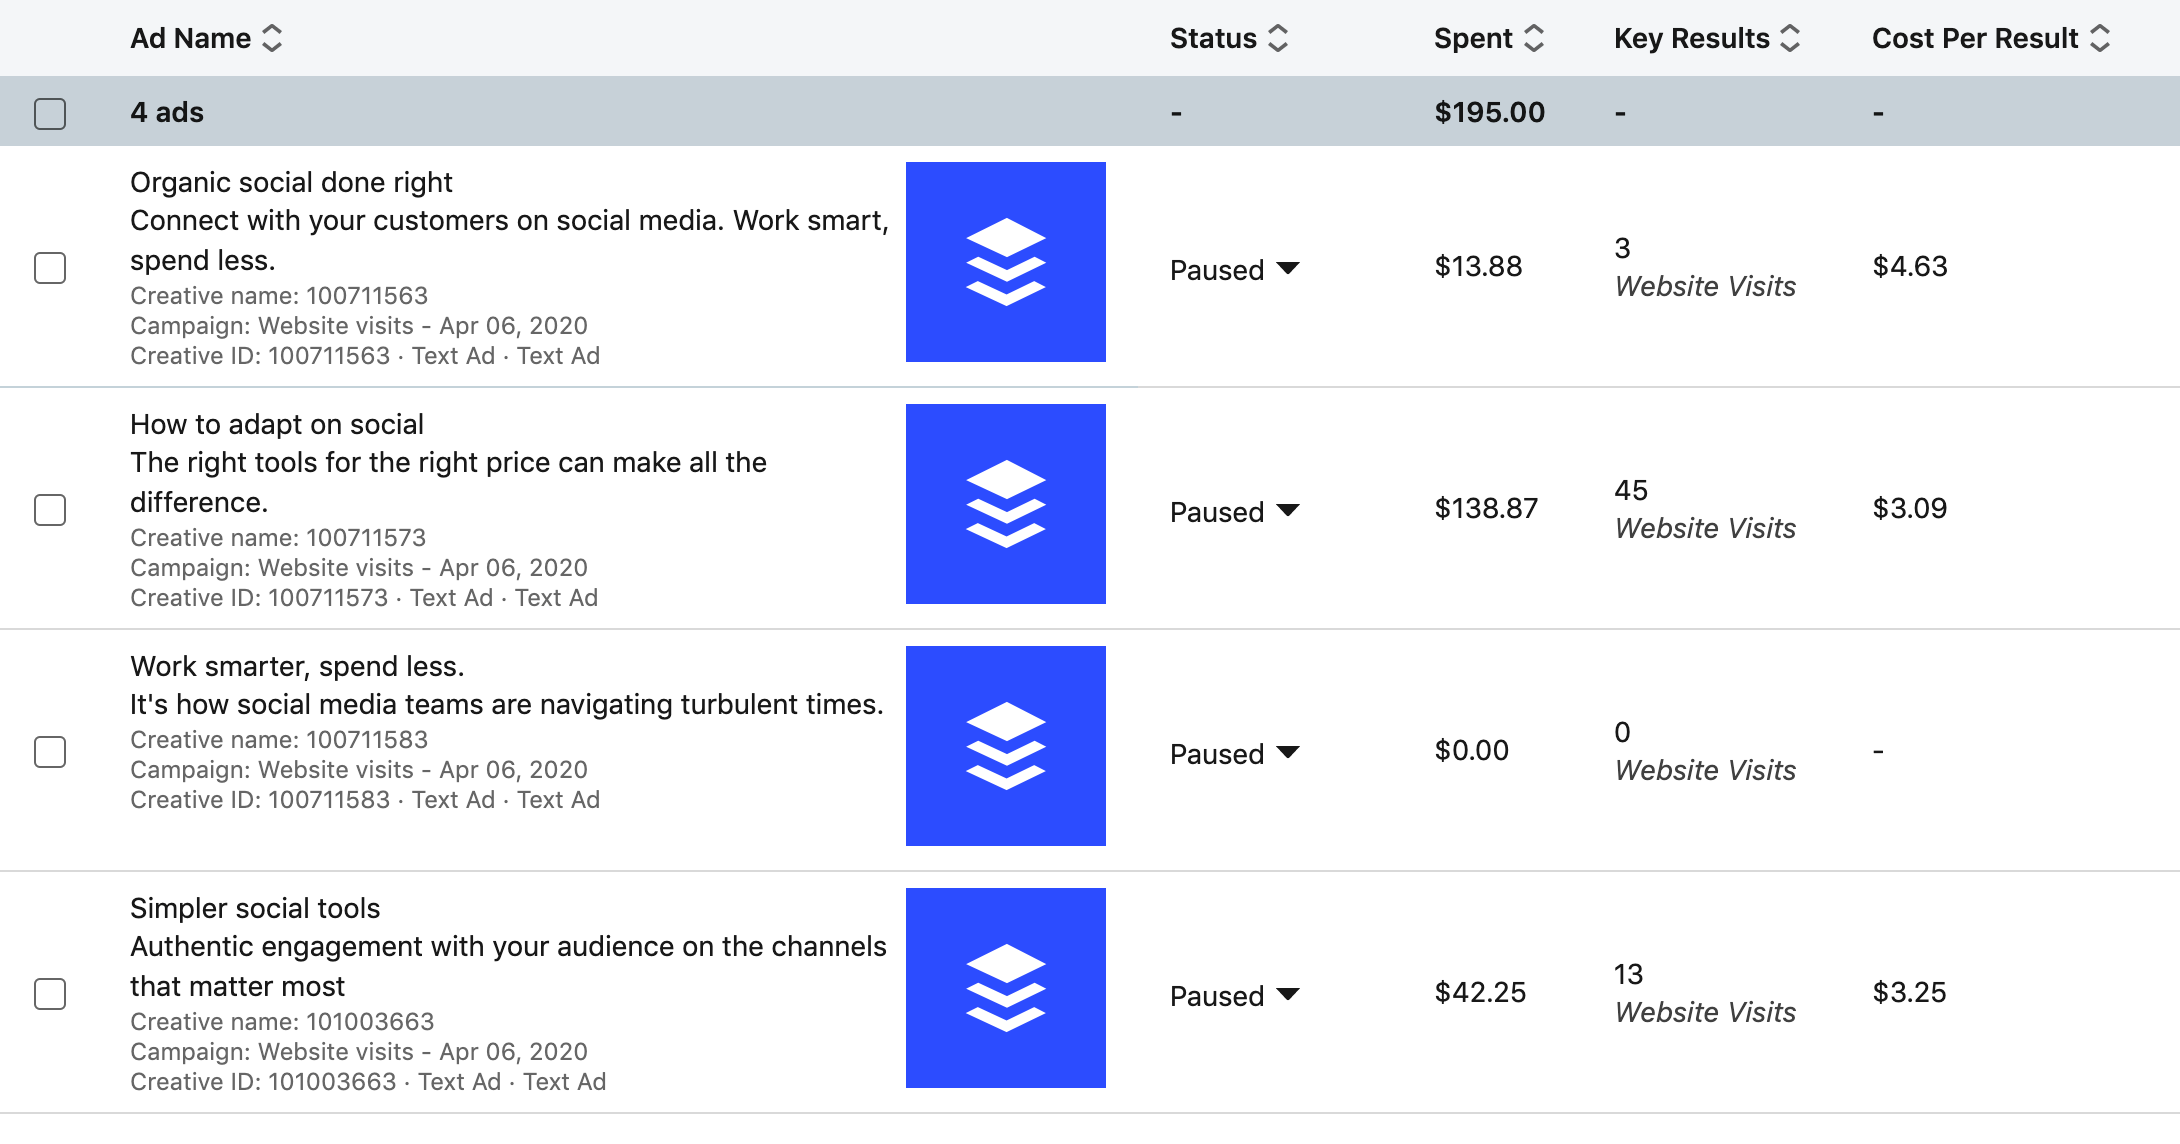2180x1144 pixels.
Task: Open 'Organic social done right' ad title
Action: click(x=291, y=182)
